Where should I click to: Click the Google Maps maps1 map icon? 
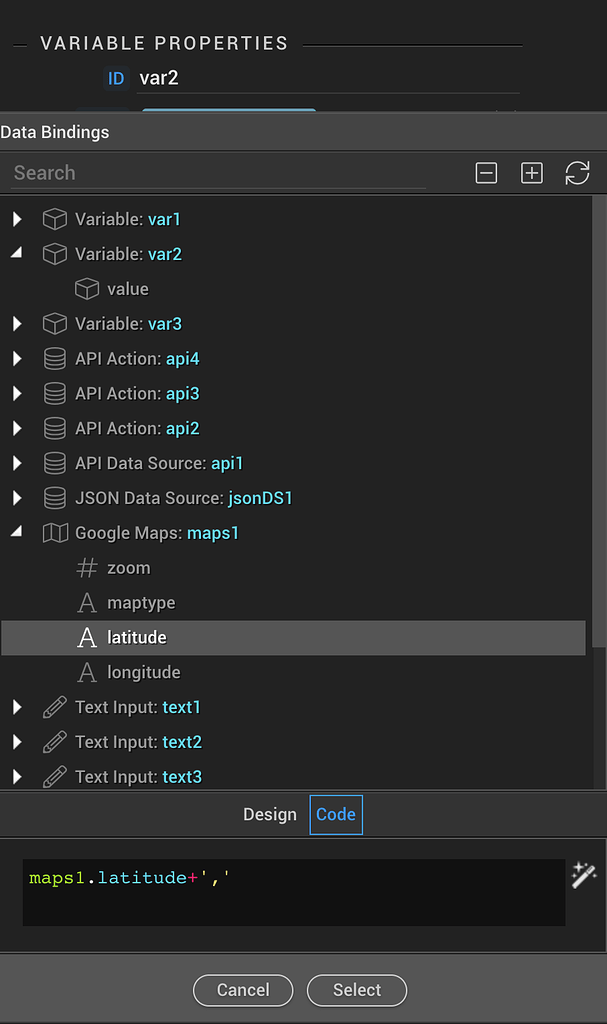55,533
